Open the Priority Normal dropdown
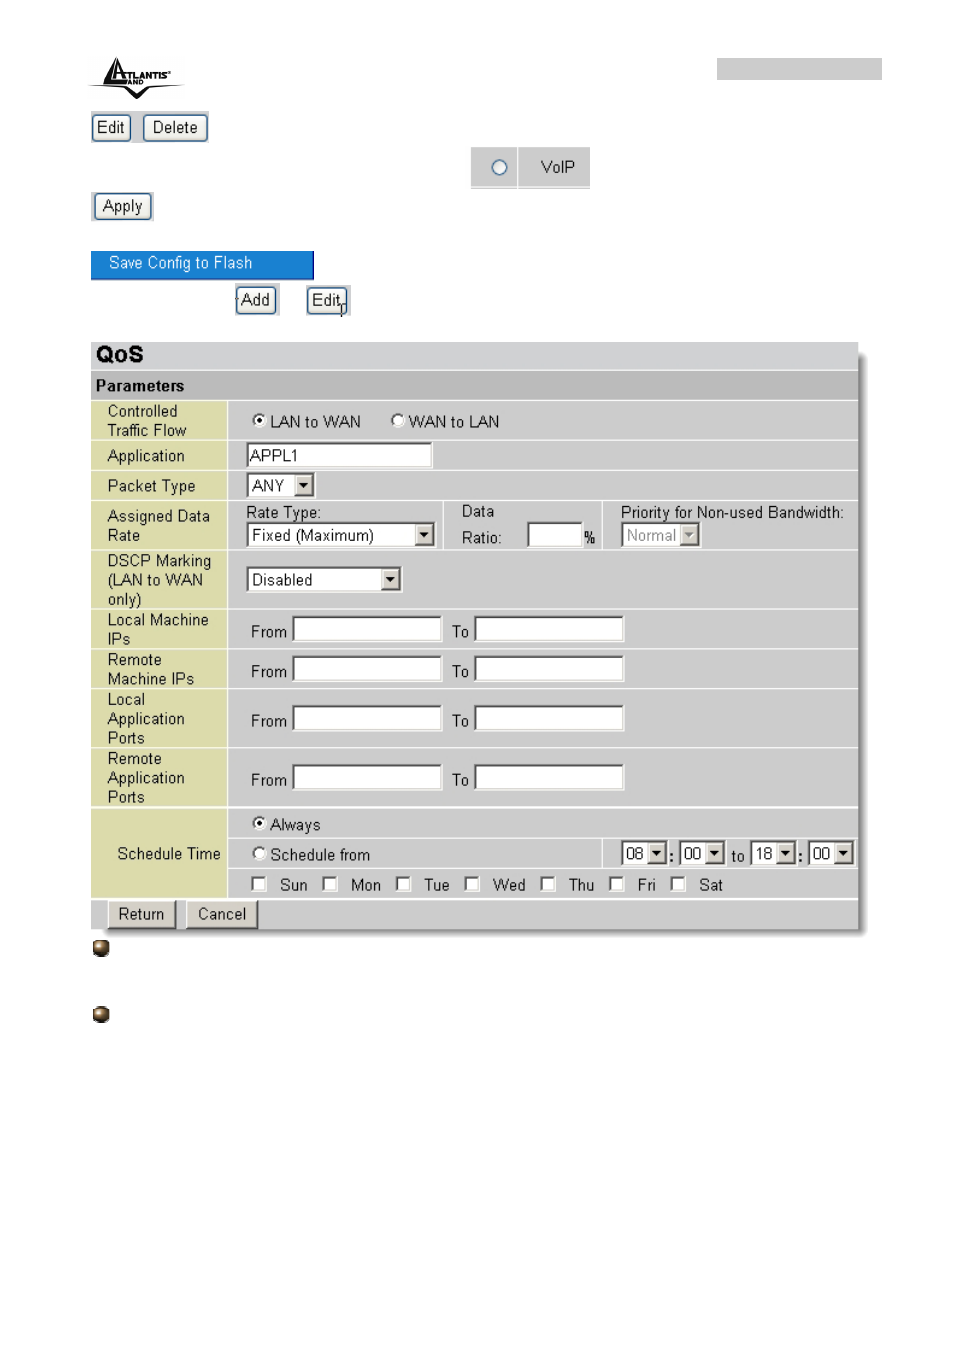954x1350 pixels. [x=660, y=535]
